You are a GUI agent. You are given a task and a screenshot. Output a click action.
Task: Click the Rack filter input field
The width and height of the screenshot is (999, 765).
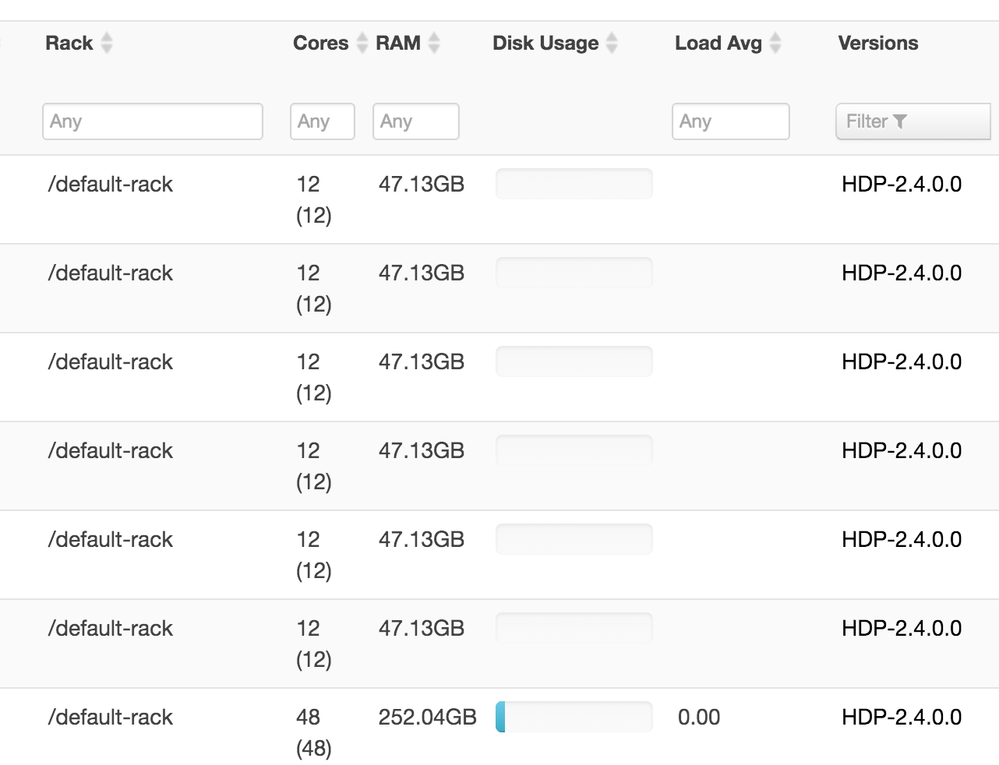[152, 121]
